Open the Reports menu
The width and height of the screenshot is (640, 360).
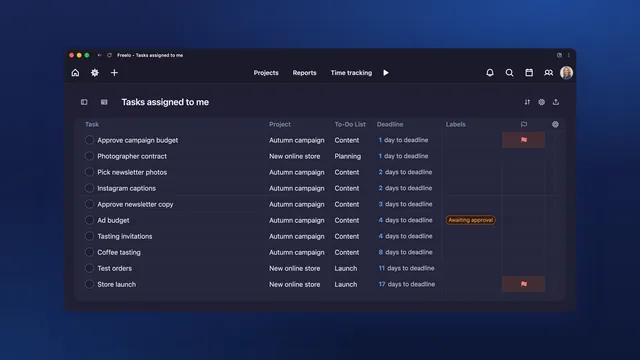point(304,73)
